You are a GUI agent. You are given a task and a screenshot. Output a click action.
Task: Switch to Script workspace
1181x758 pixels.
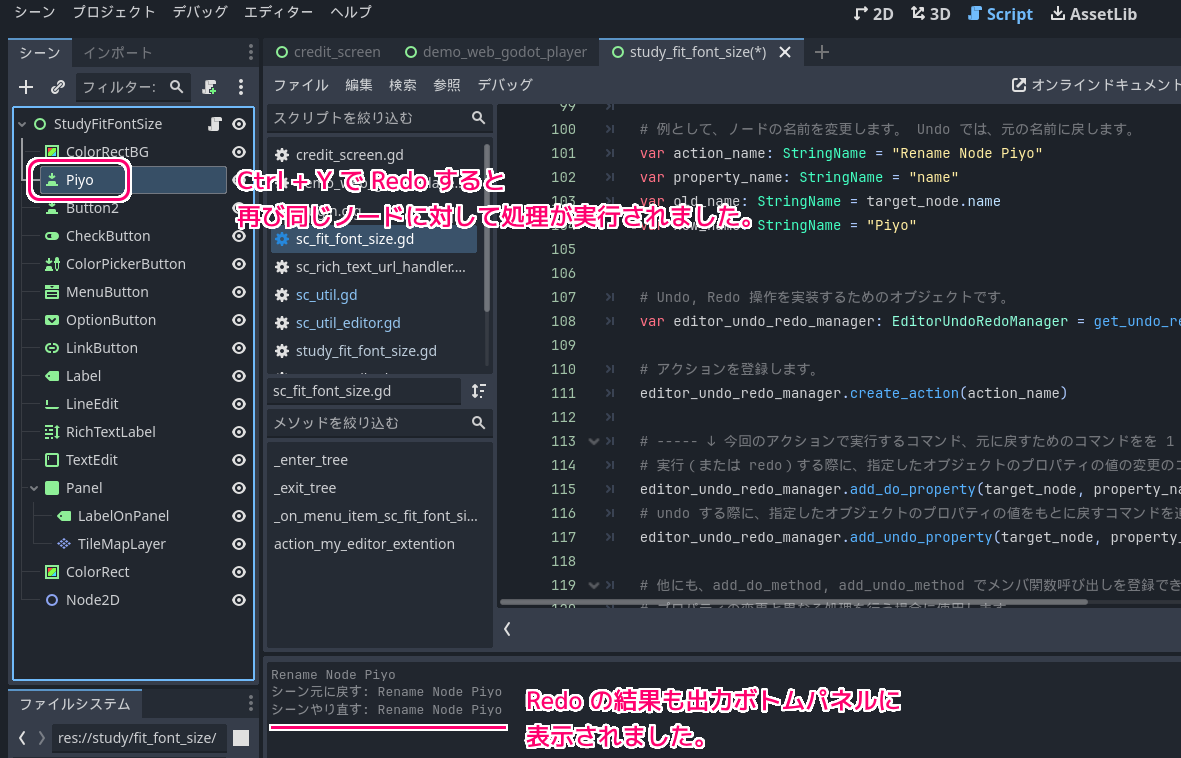tap(999, 14)
